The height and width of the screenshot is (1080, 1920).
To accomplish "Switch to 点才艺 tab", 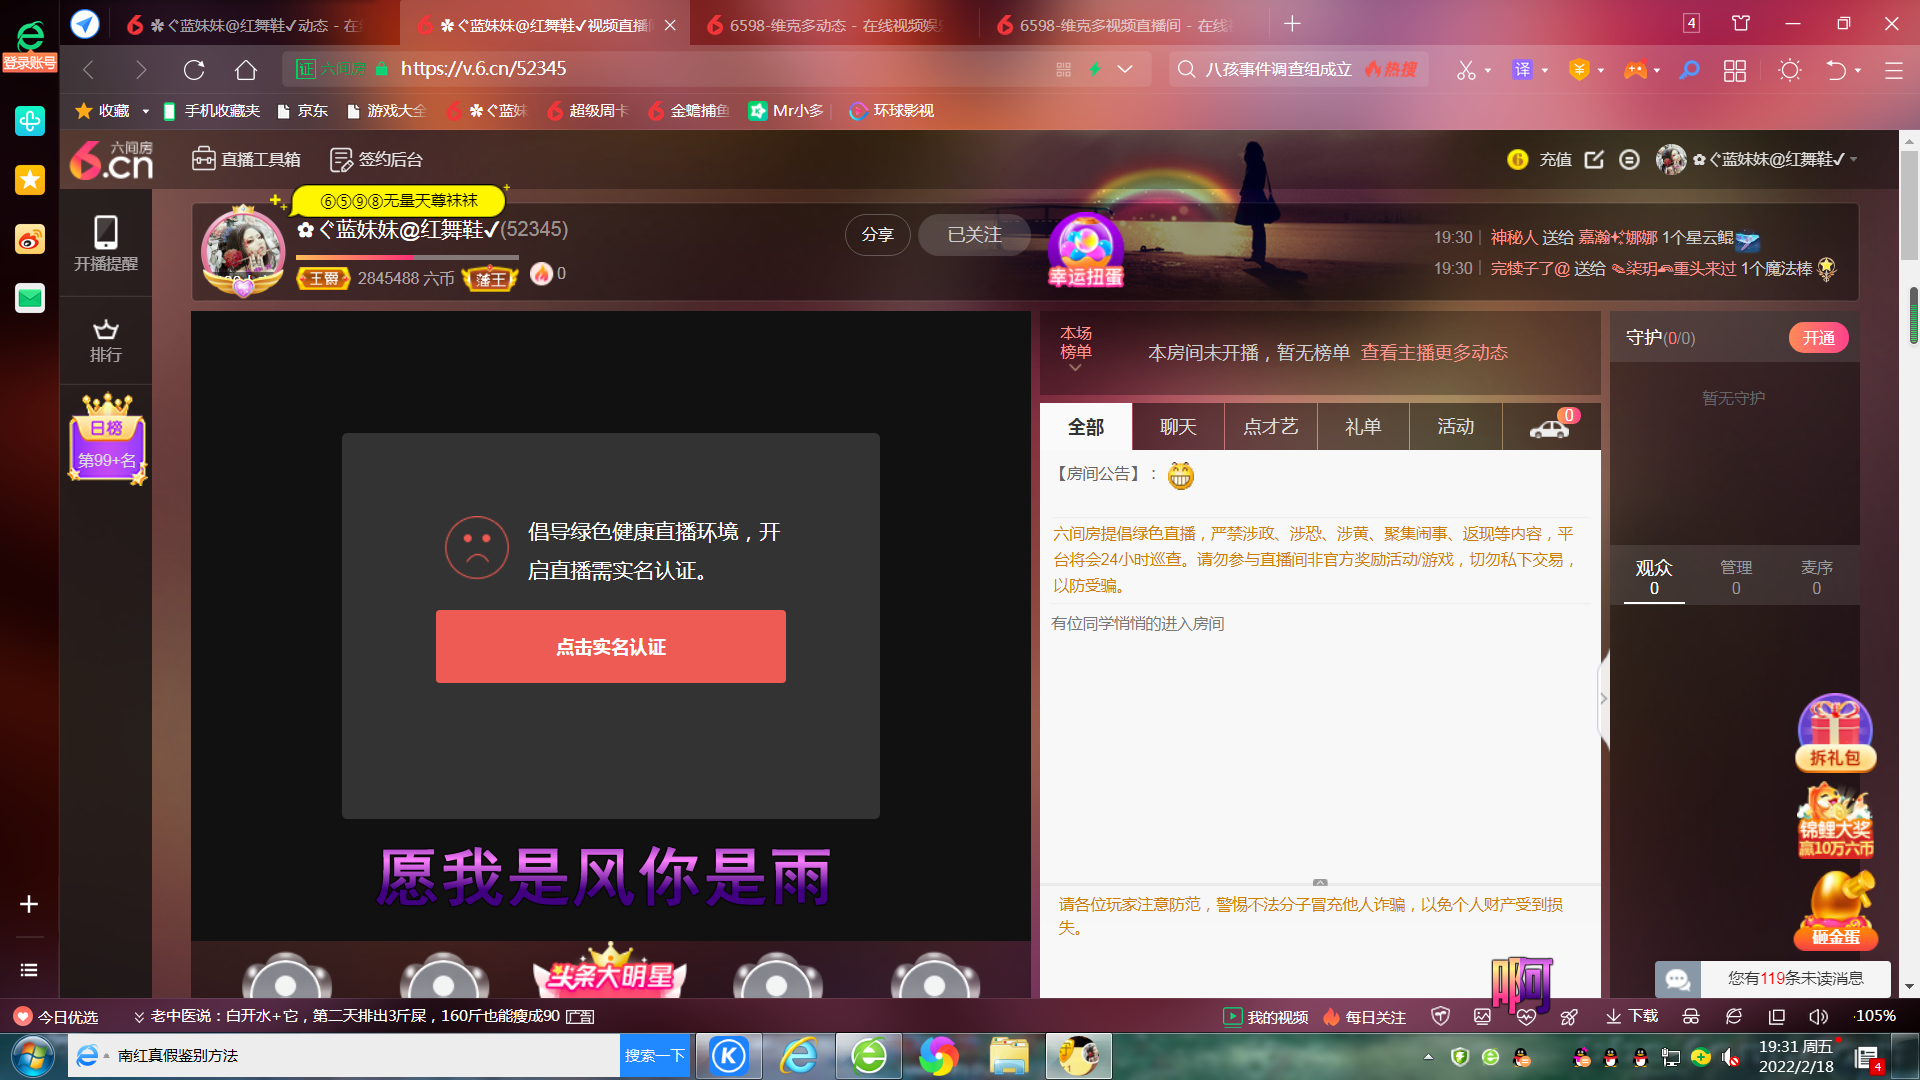I will [x=1271, y=427].
